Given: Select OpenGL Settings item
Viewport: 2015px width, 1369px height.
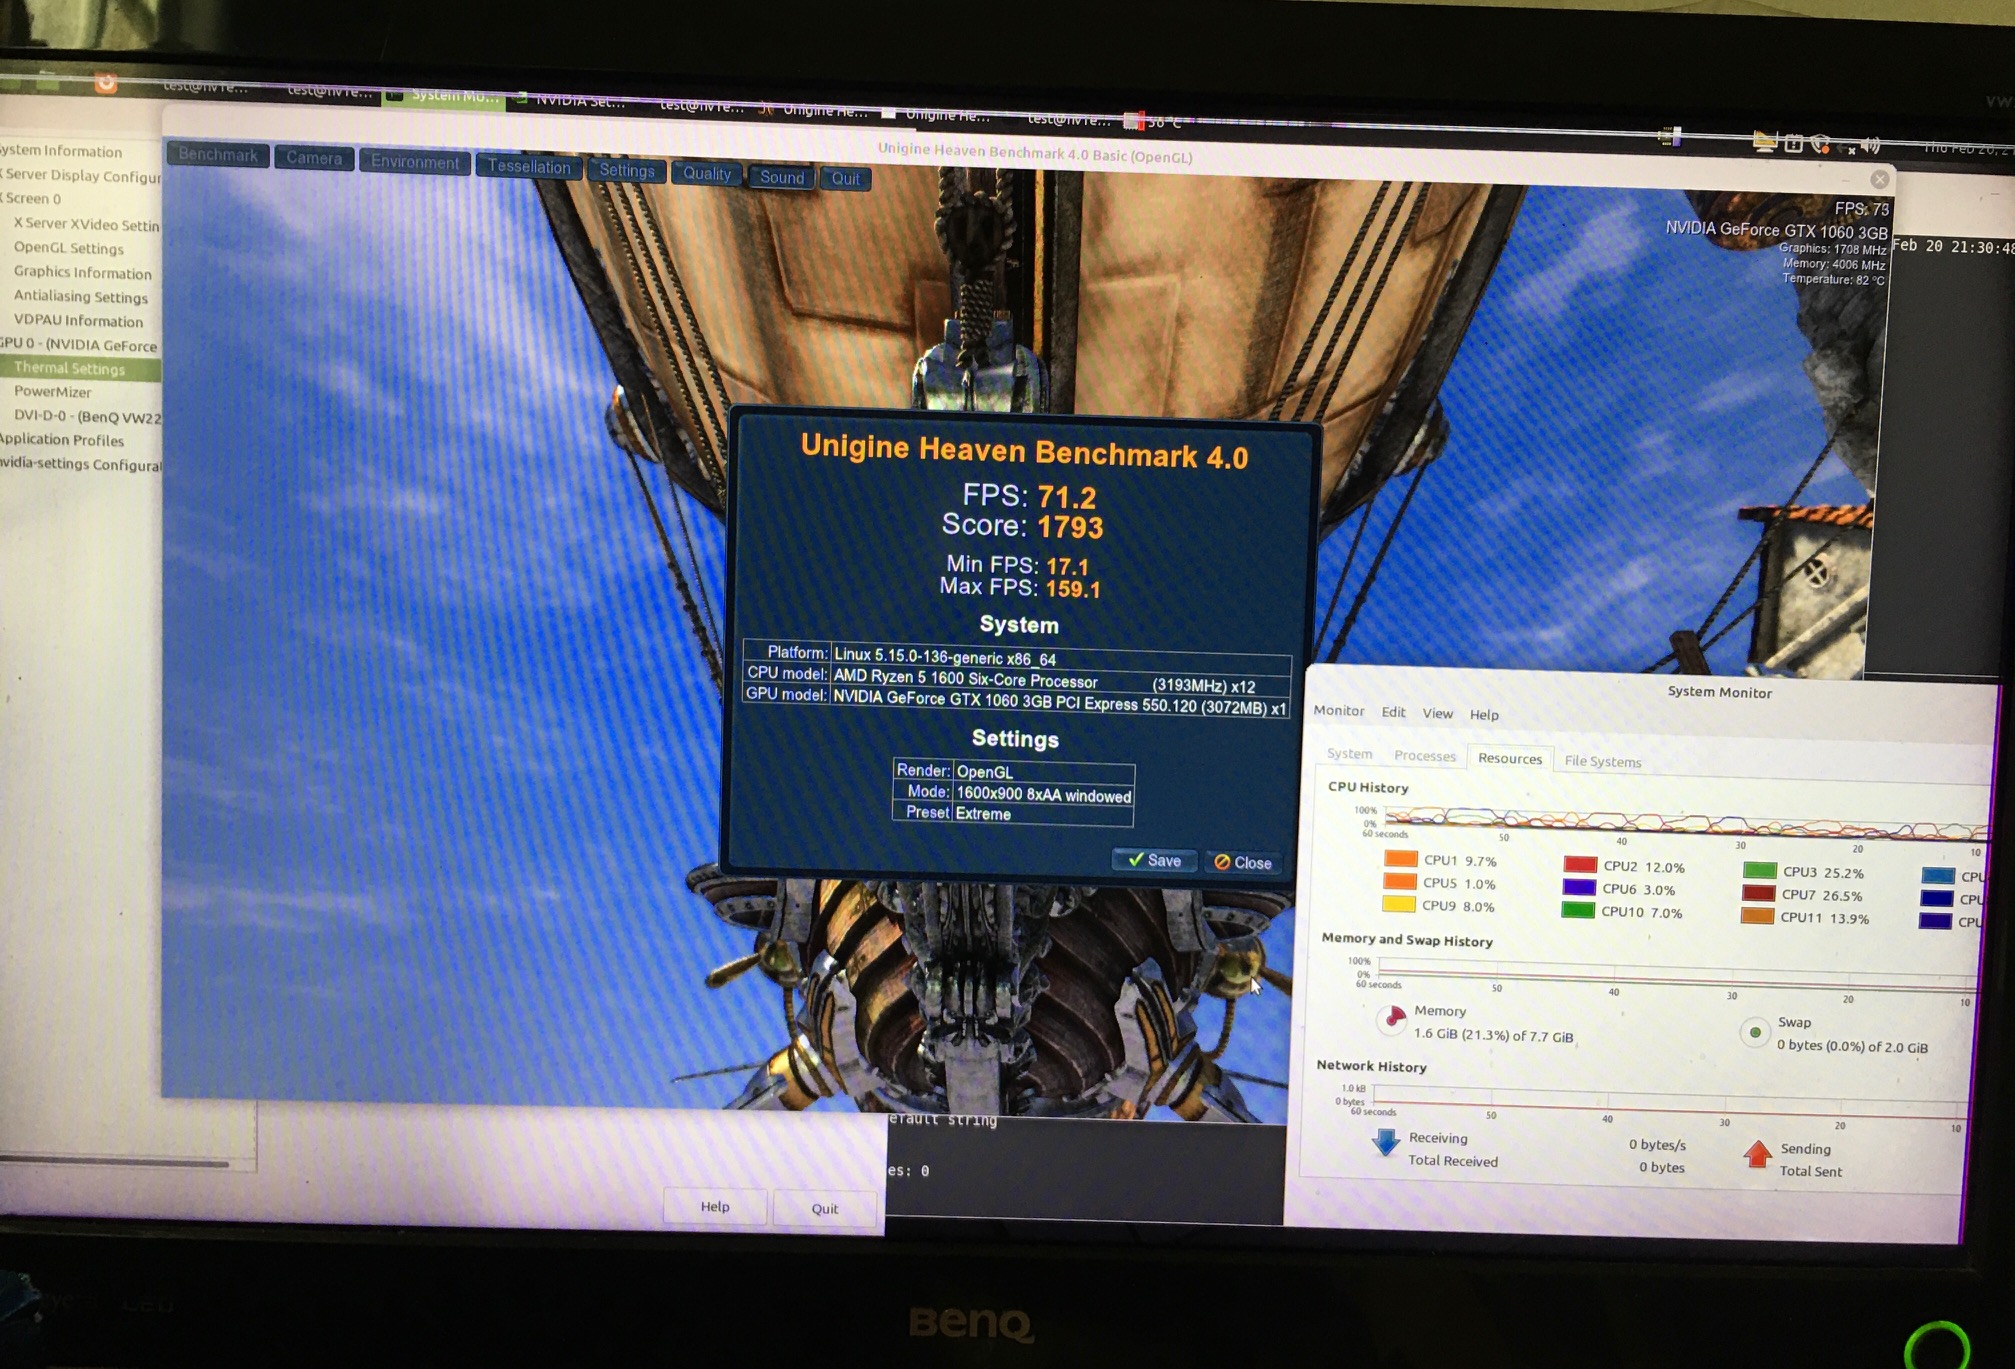Looking at the screenshot, I should tap(69, 247).
